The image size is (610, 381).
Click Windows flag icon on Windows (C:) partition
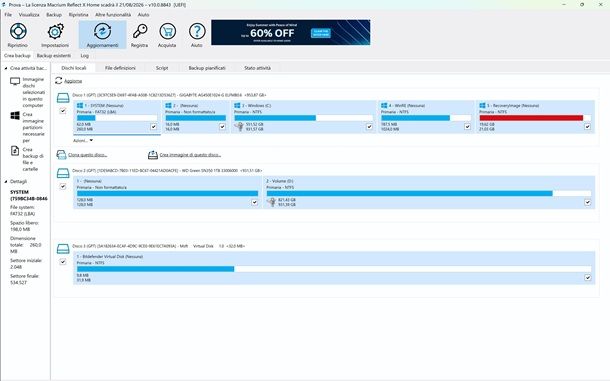point(237,105)
